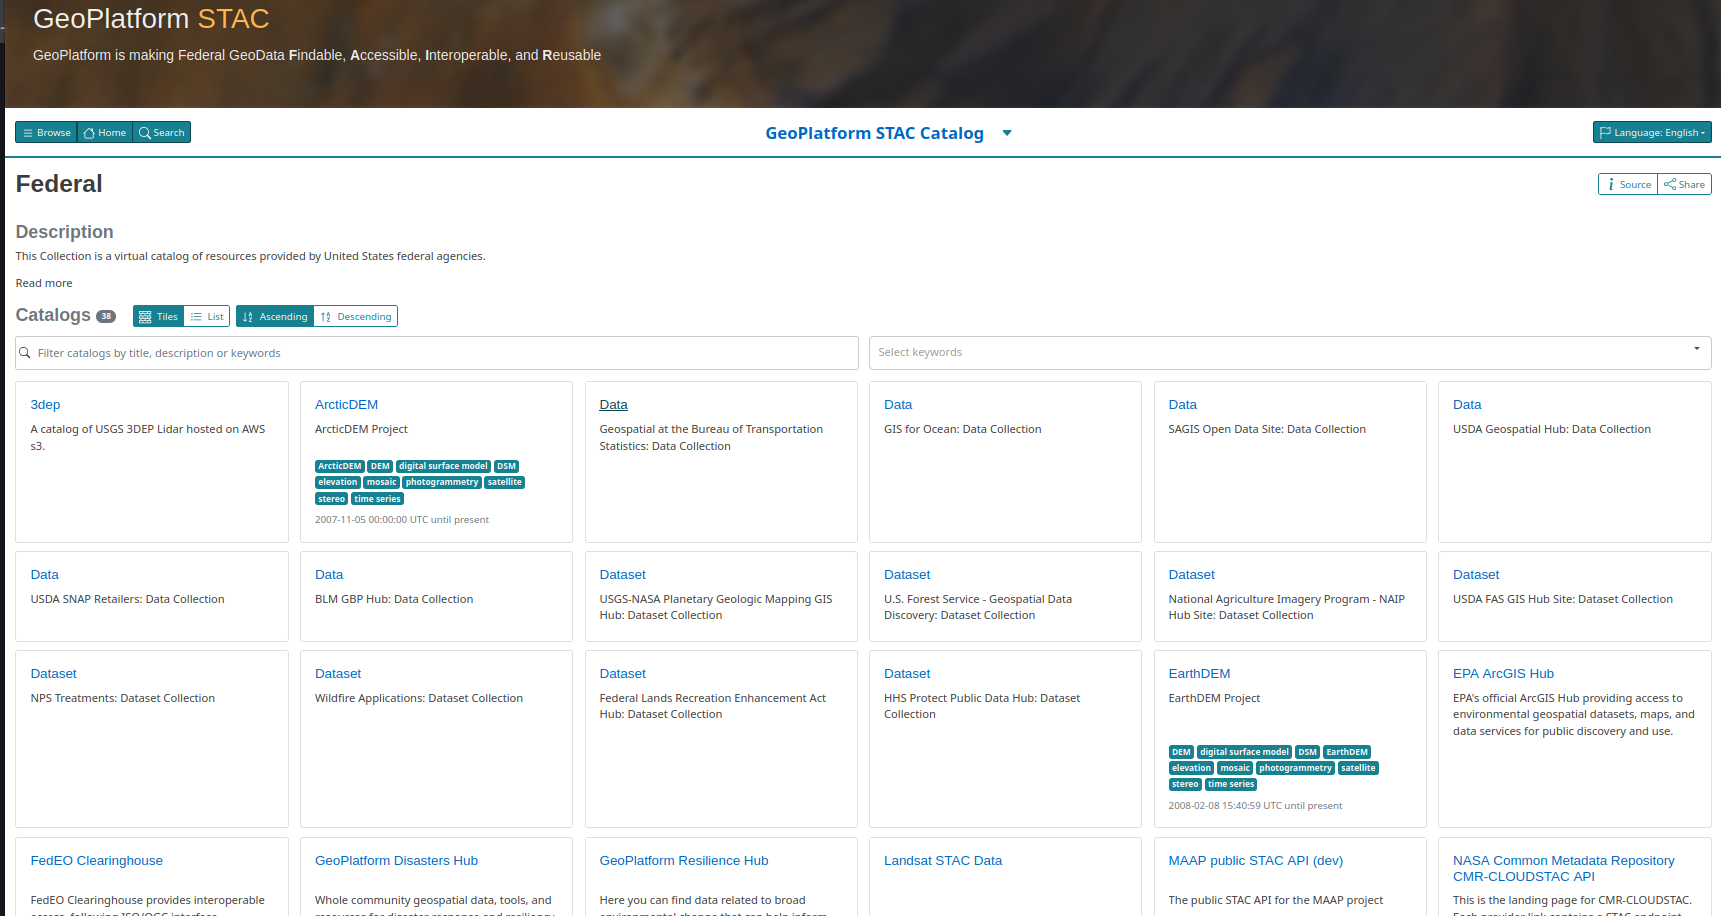
Task: Open Data link for USDA Geospatial Hub
Action: 1467,405
